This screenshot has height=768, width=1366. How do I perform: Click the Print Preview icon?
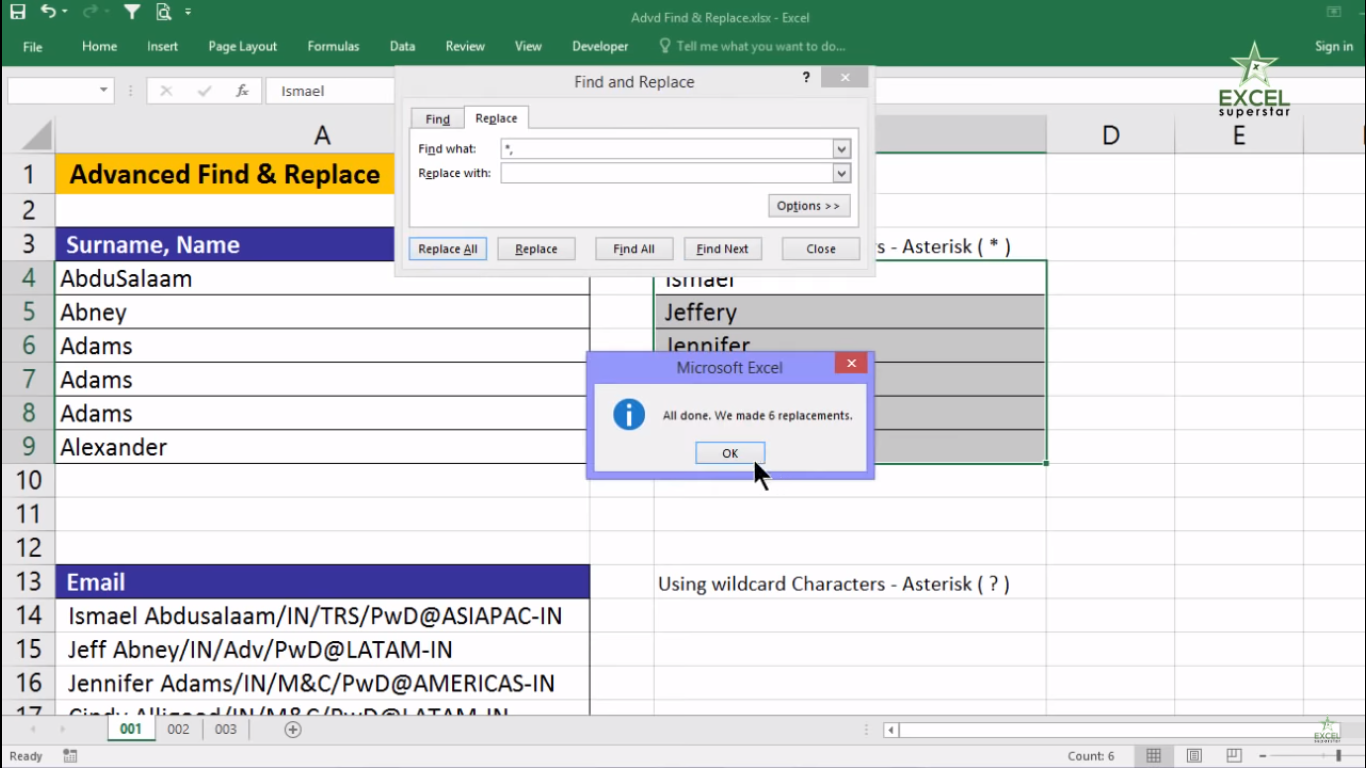coord(163,12)
